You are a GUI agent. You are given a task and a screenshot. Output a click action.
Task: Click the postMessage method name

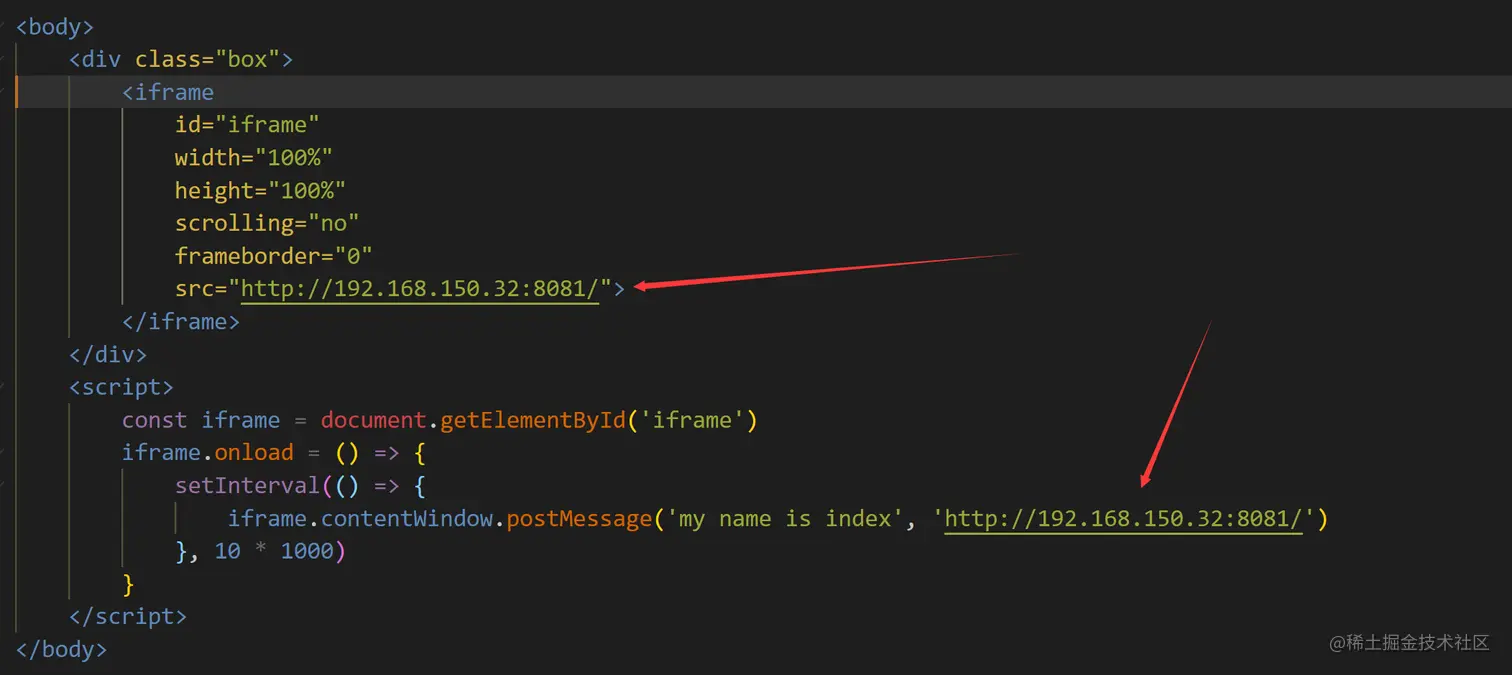click(579, 518)
